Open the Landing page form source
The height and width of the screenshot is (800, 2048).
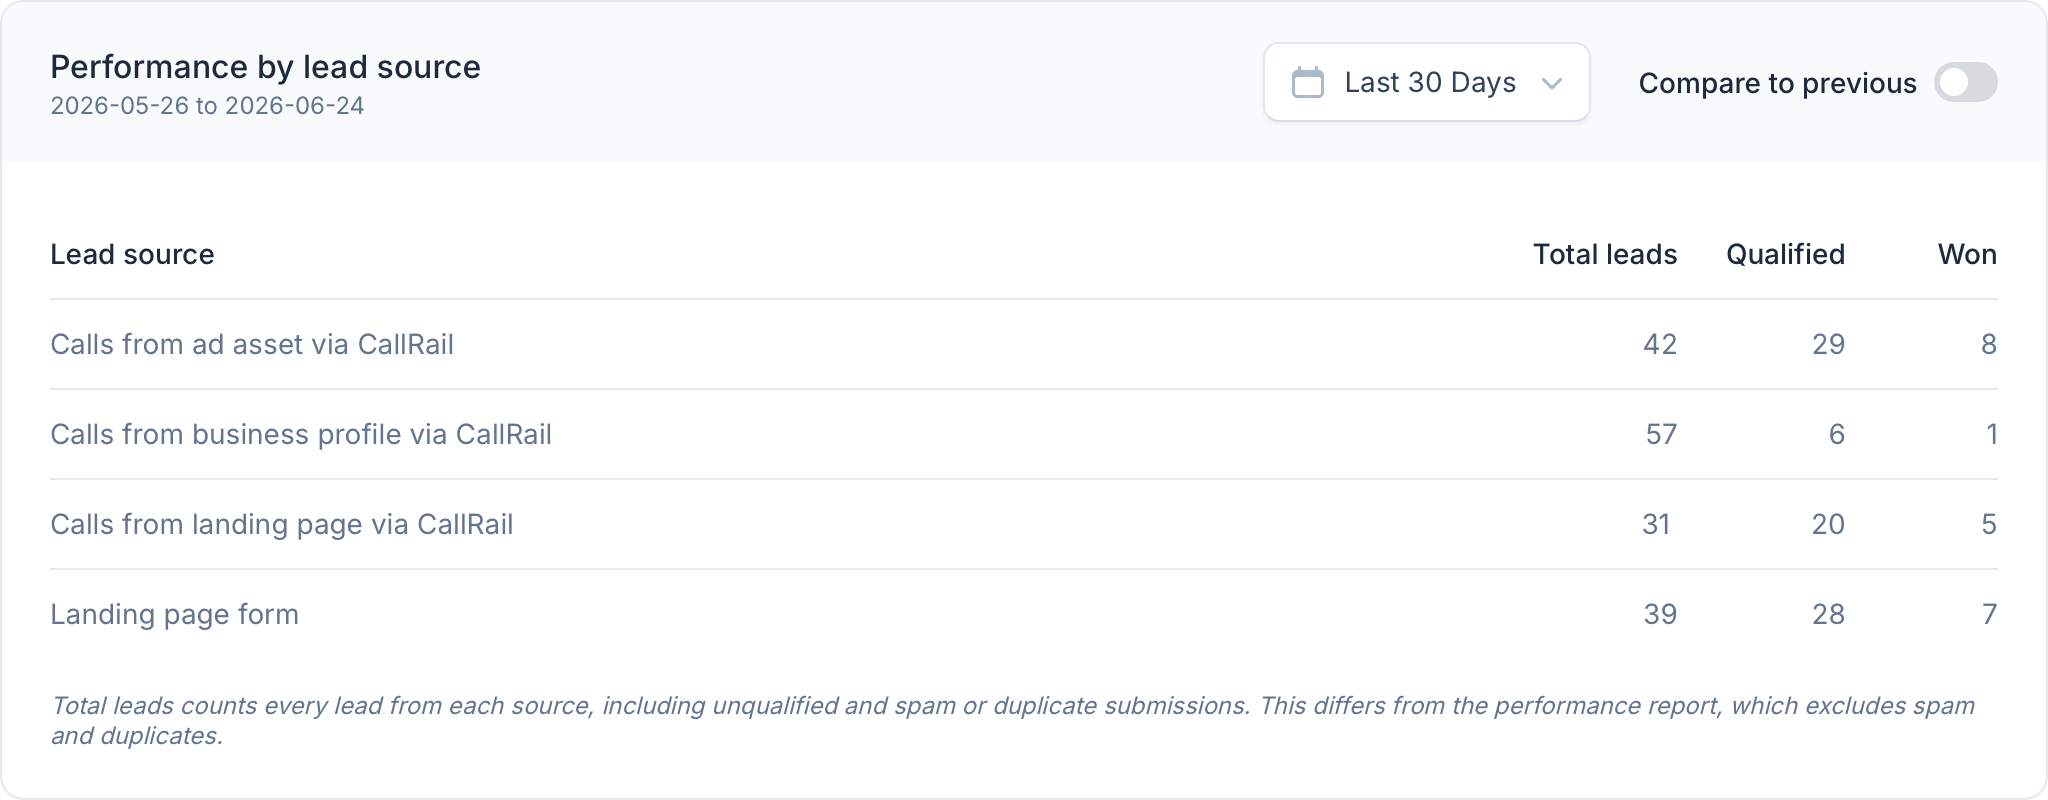(x=175, y=614)
